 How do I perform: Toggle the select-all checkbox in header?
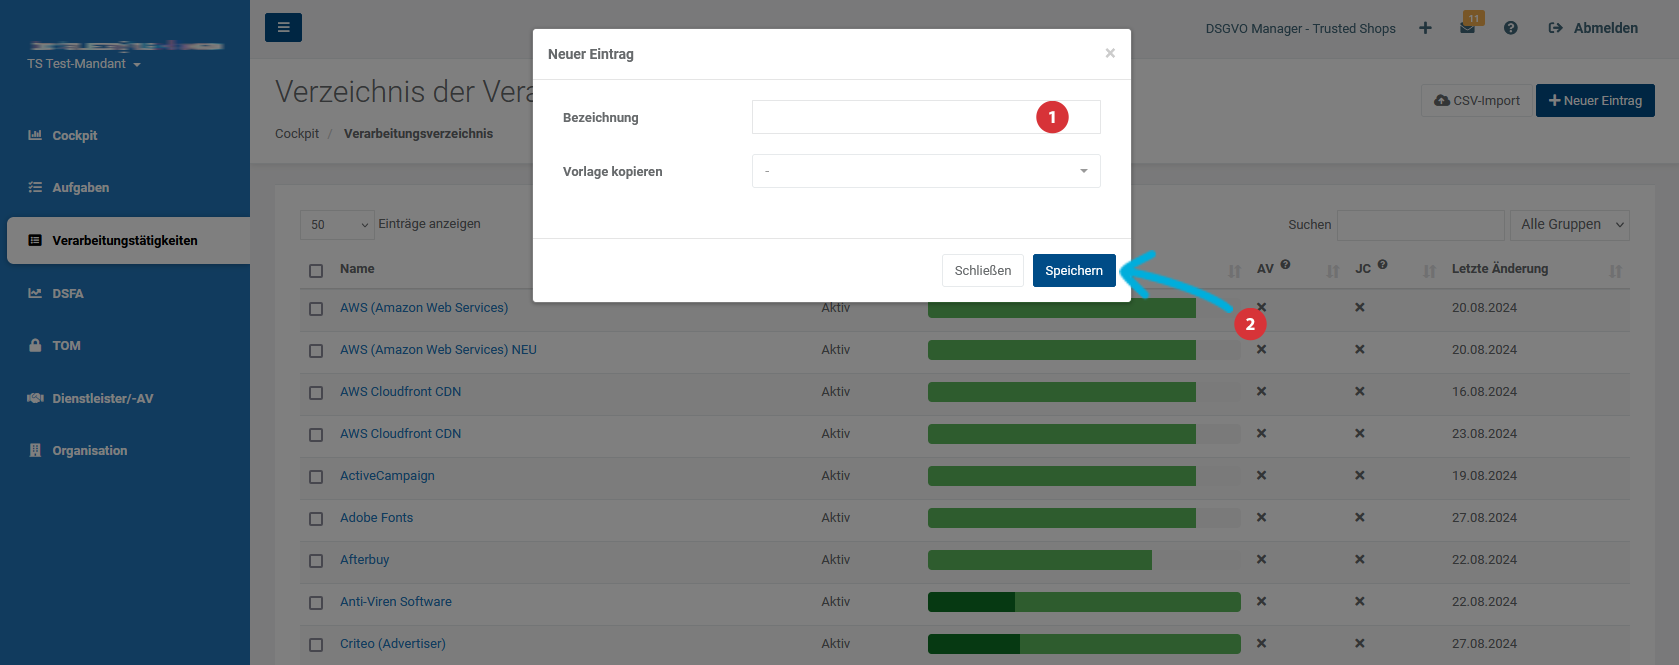[316, 270]
